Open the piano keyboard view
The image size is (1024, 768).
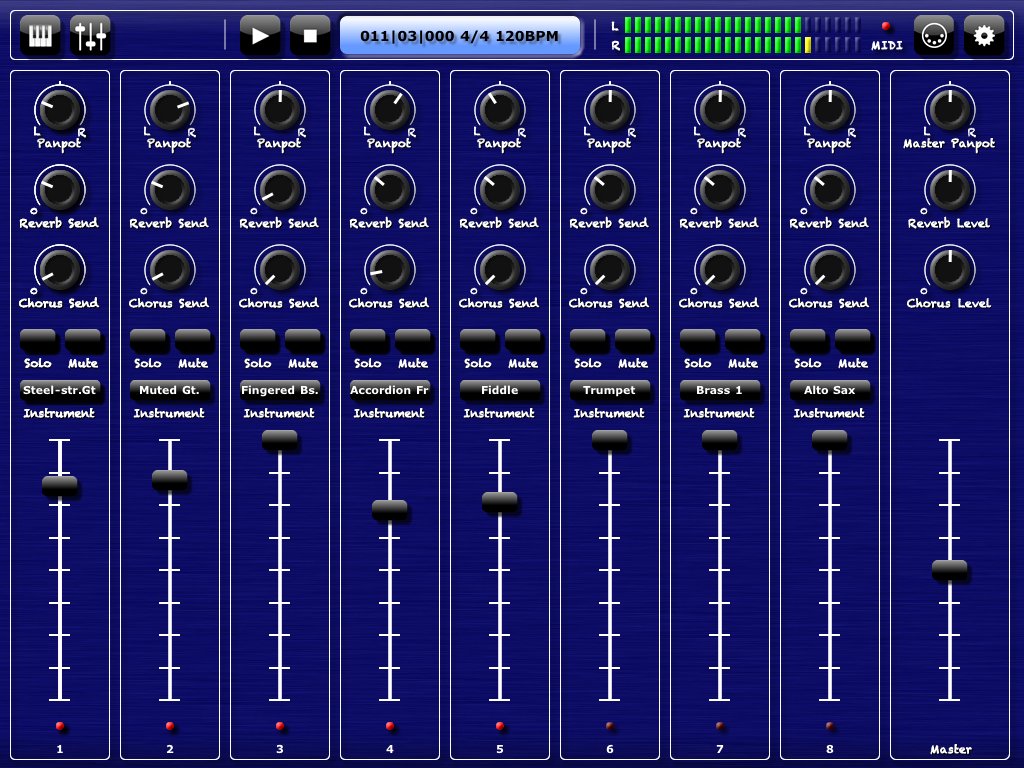tap(39, 36)
